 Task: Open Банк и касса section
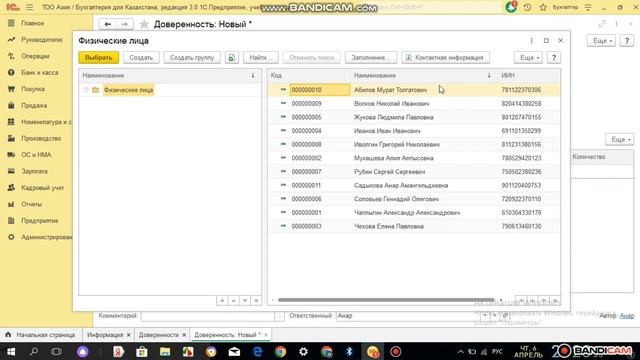point(40,72)
